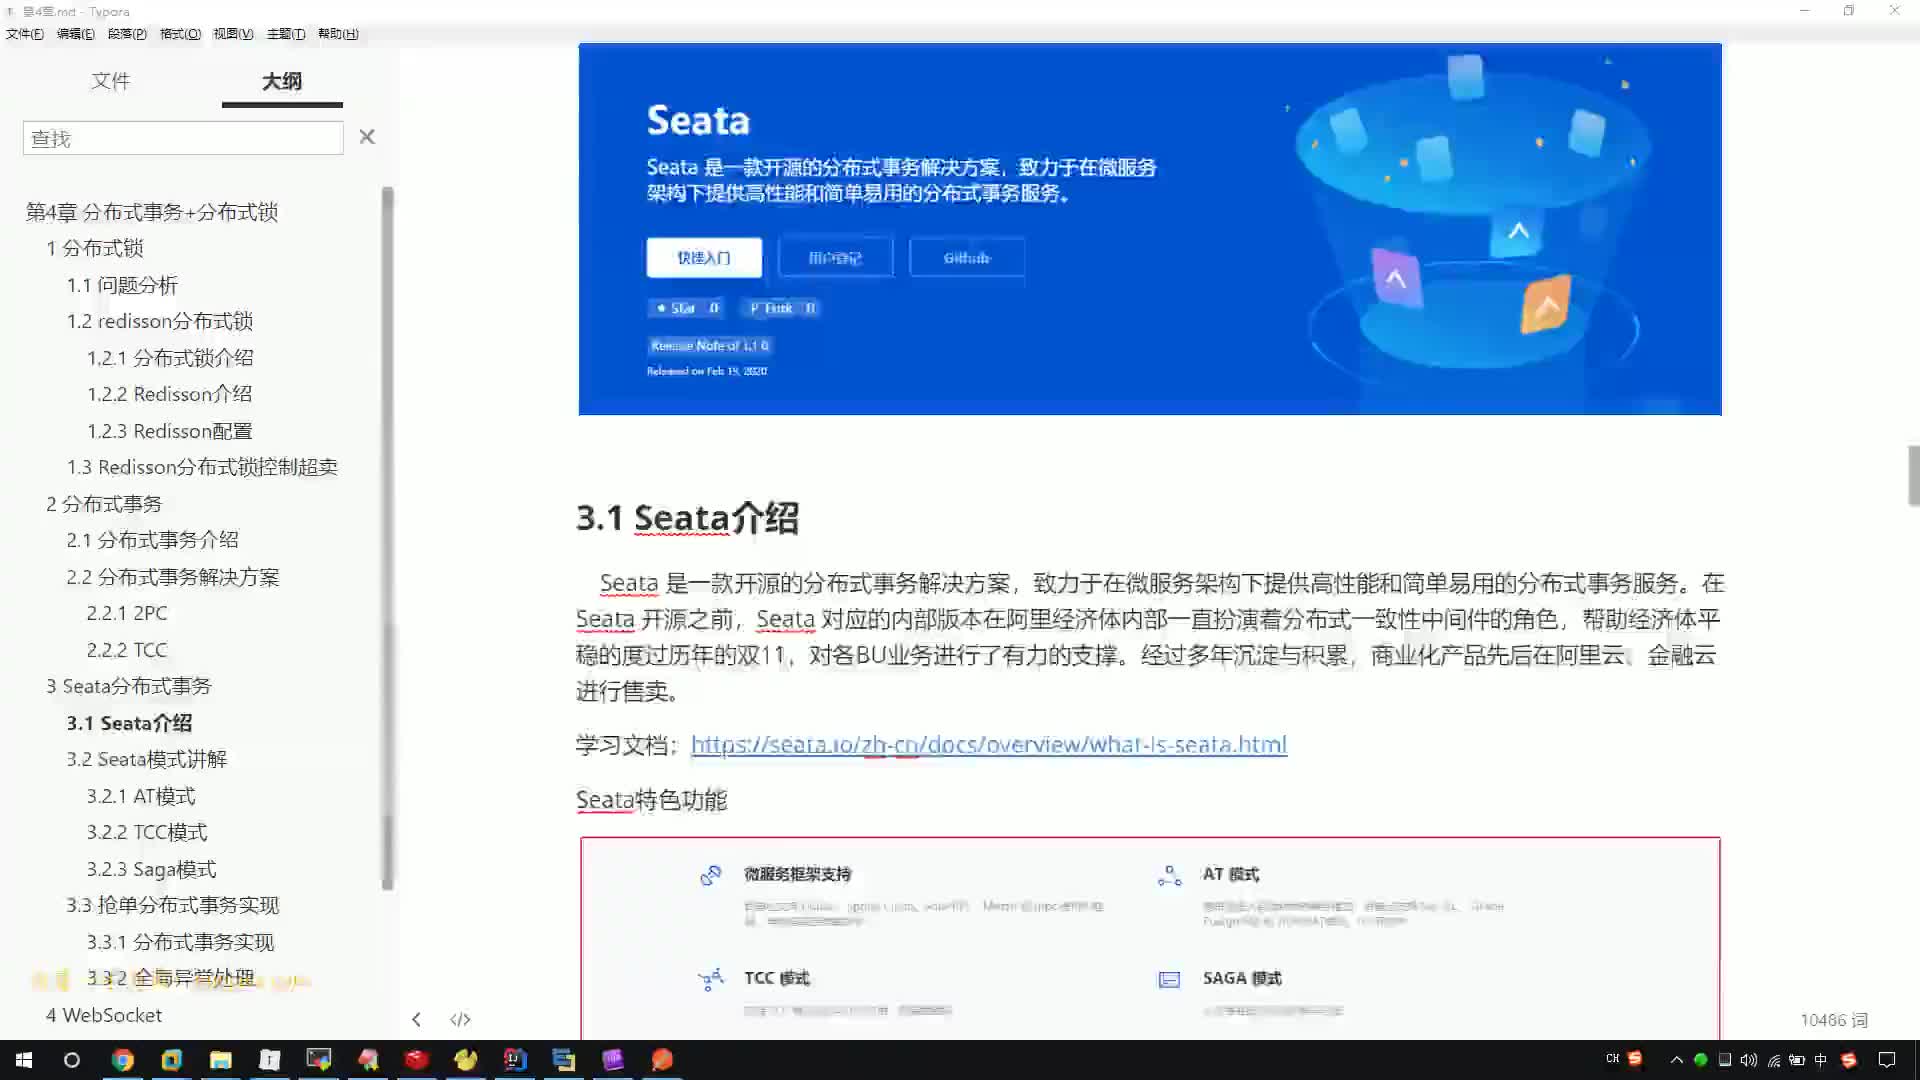Open the Windows Start menu
This screenshot has height=1080, width=1920.
pyautogui.click(x=24, y=1060)
